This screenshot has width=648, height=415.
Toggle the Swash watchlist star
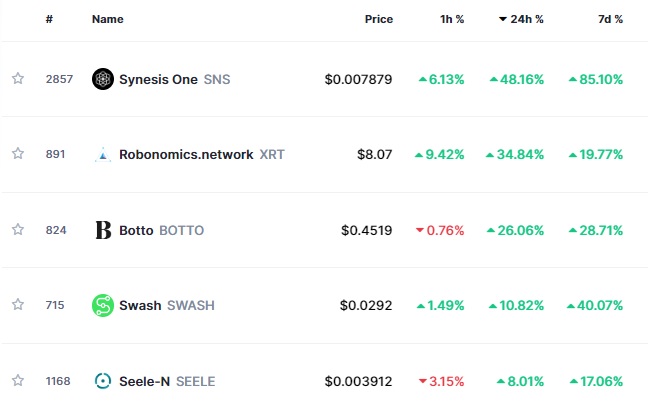(18, 305)
